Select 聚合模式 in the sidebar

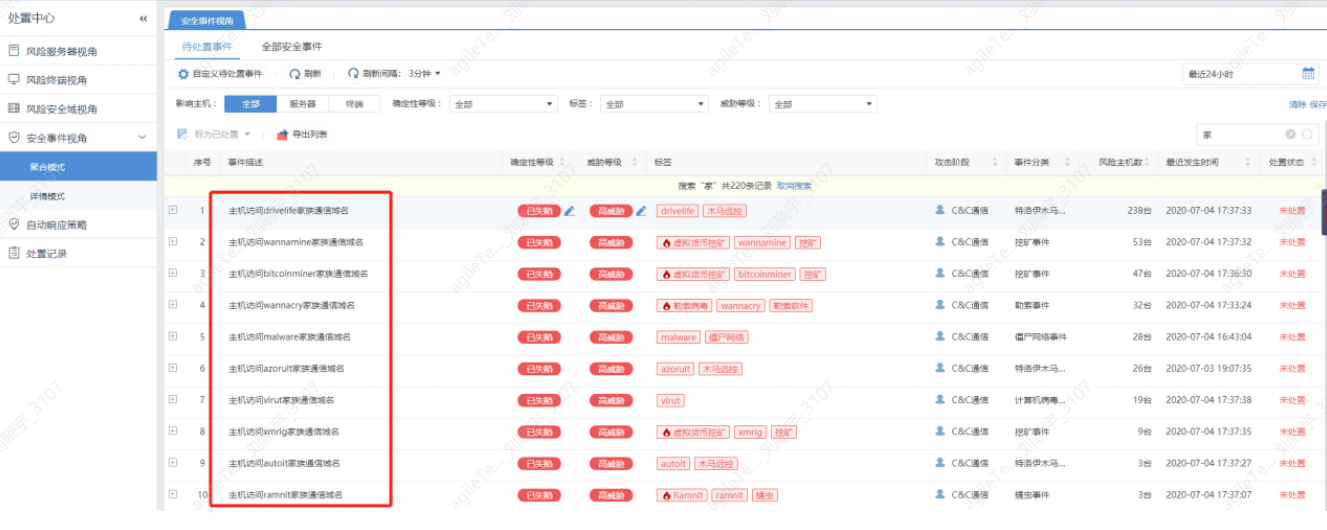pos(78,167)
